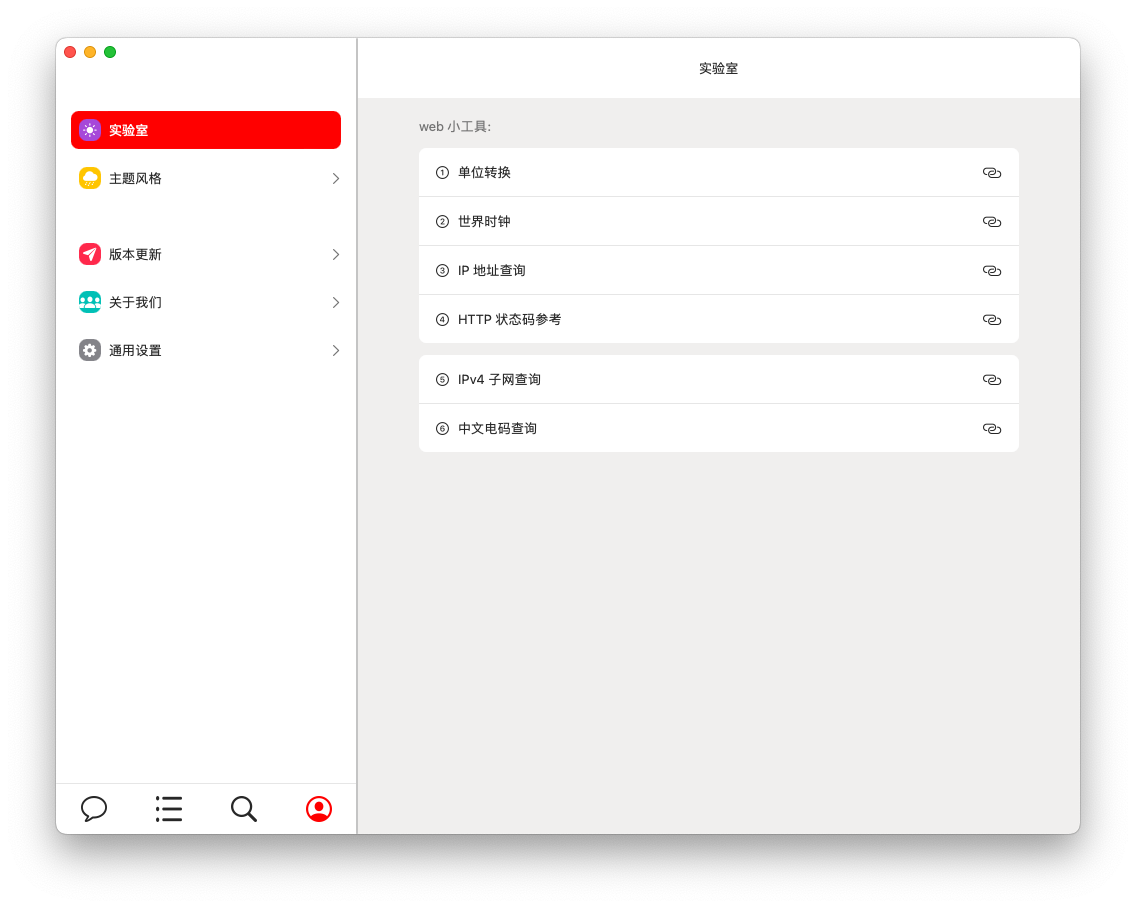Open 通用设置 via the gear icon

[x=90, y=350]
